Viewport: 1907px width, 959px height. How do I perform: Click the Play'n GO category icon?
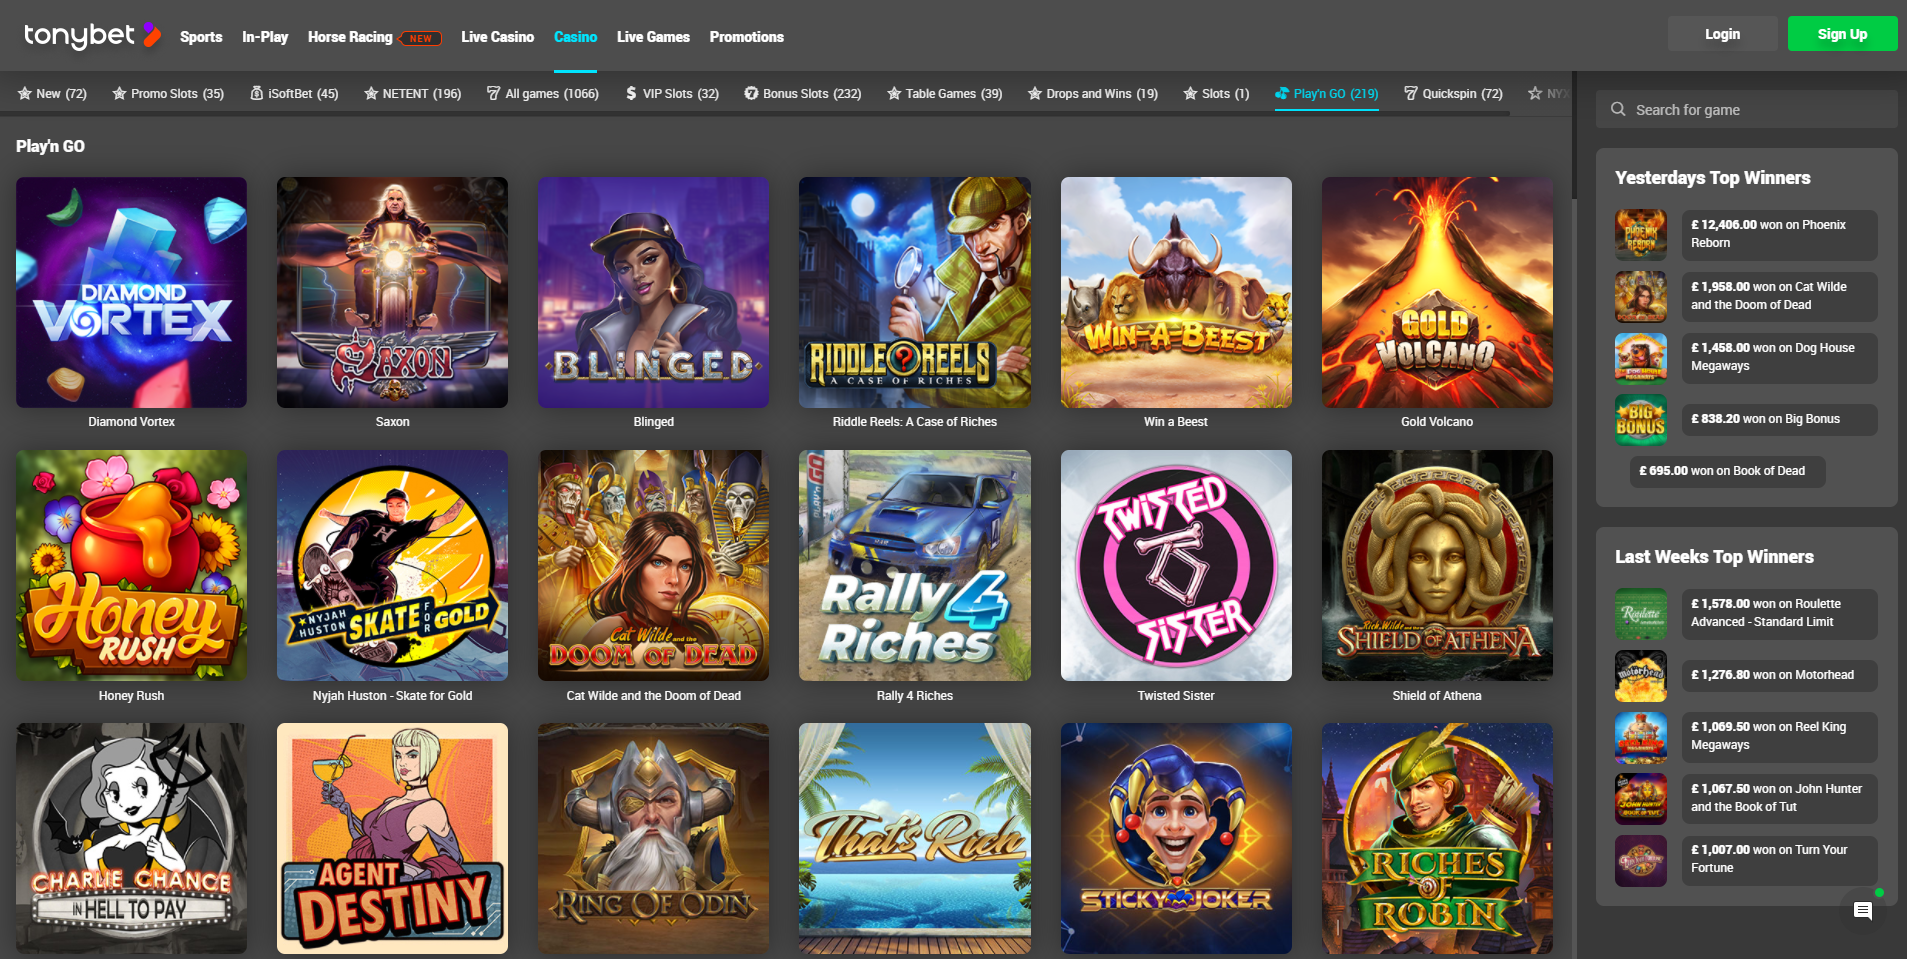pyautogui.click(x=1282, y=93)
